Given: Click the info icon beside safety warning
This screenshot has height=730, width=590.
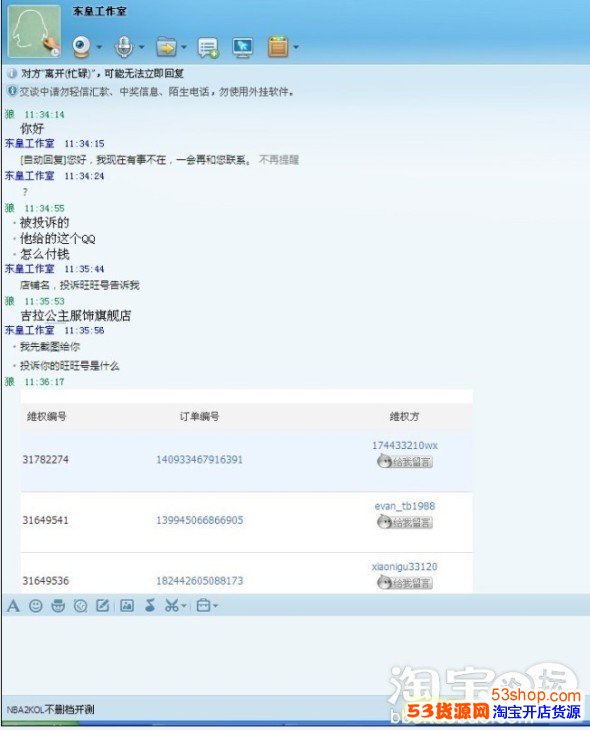Looking at the screenshot, I should pyautogui.click(x=12, y=91).
